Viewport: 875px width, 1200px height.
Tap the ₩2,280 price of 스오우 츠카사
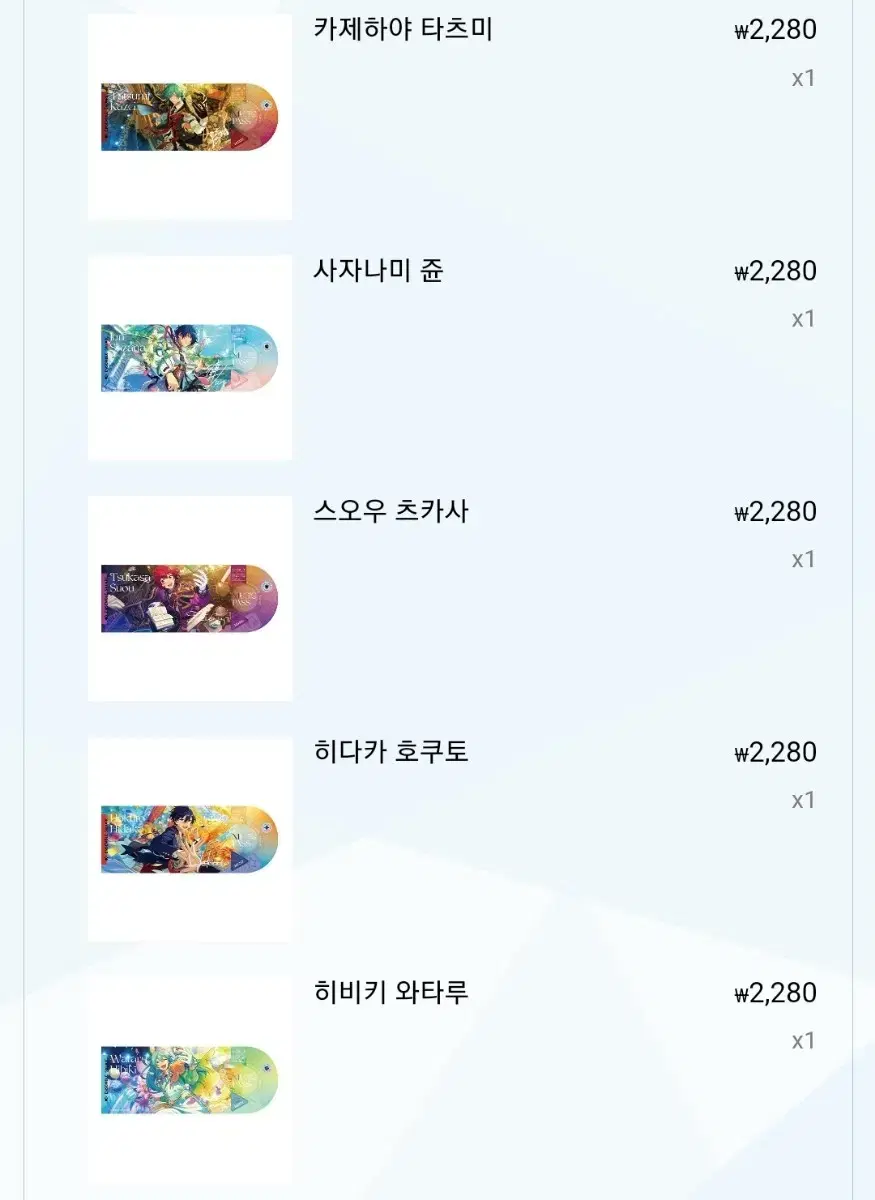775,512
